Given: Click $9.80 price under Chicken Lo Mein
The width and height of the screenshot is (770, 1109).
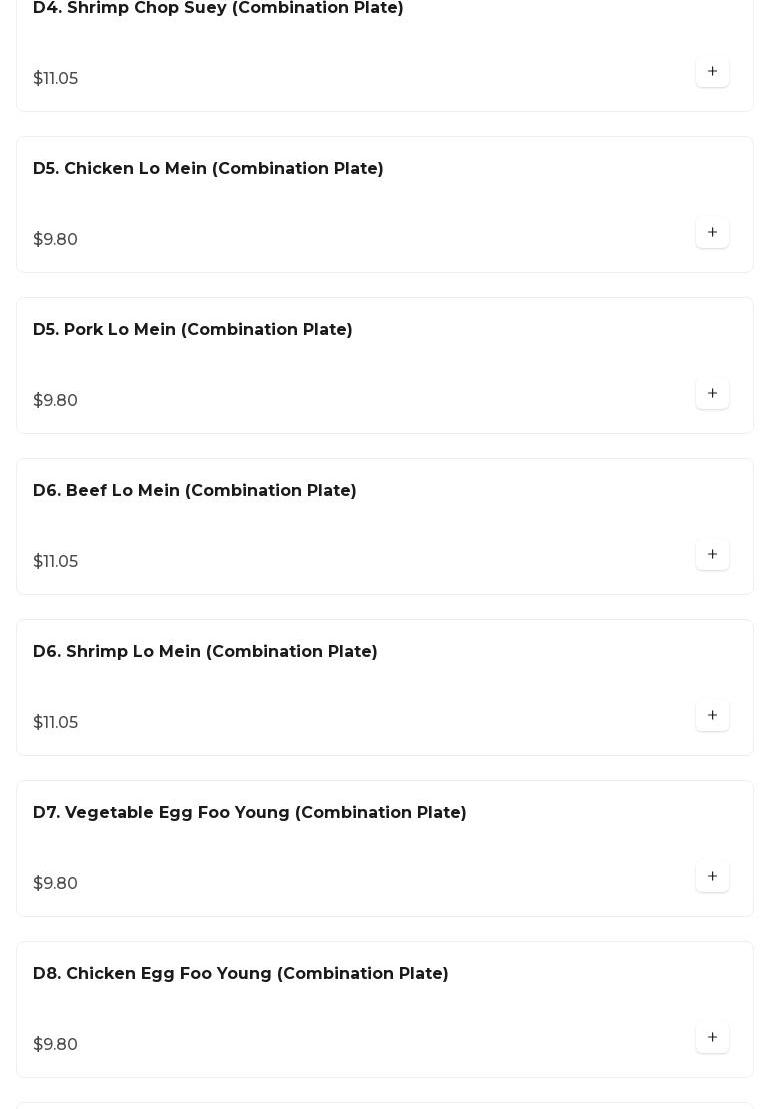Looking at the screenshot, I should click(56, 240).
